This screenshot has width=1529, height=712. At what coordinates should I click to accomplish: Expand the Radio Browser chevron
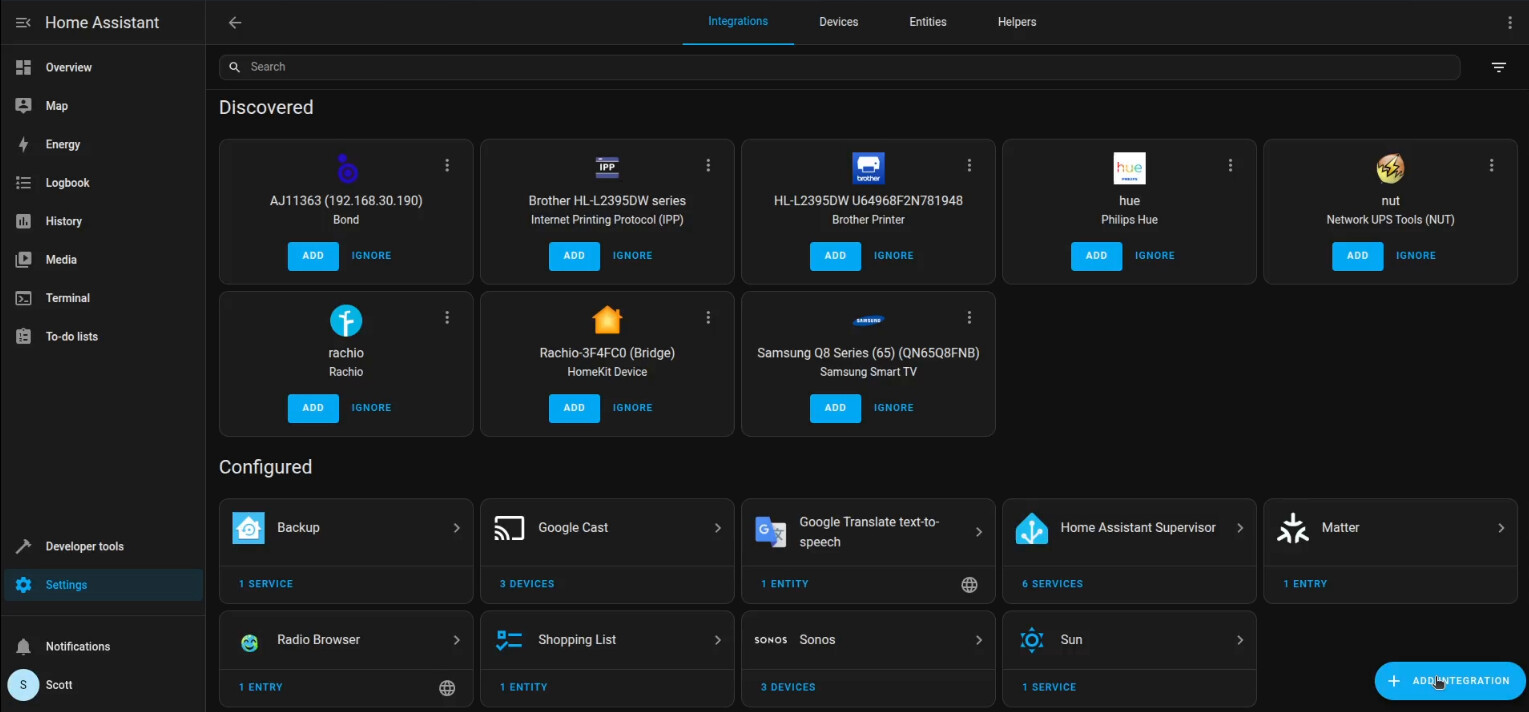(x=456, y=639)
